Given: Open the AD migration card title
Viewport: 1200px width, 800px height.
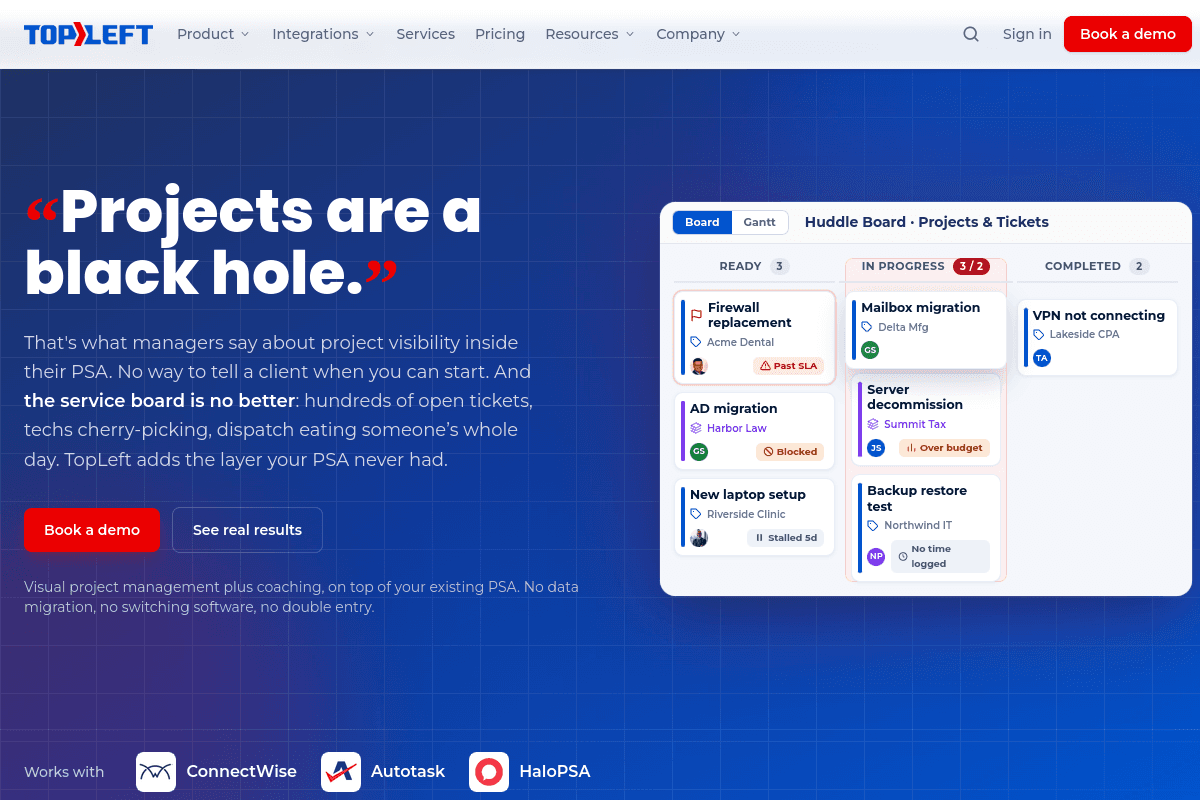Looking at the screenshot, I should coord(733,408).
